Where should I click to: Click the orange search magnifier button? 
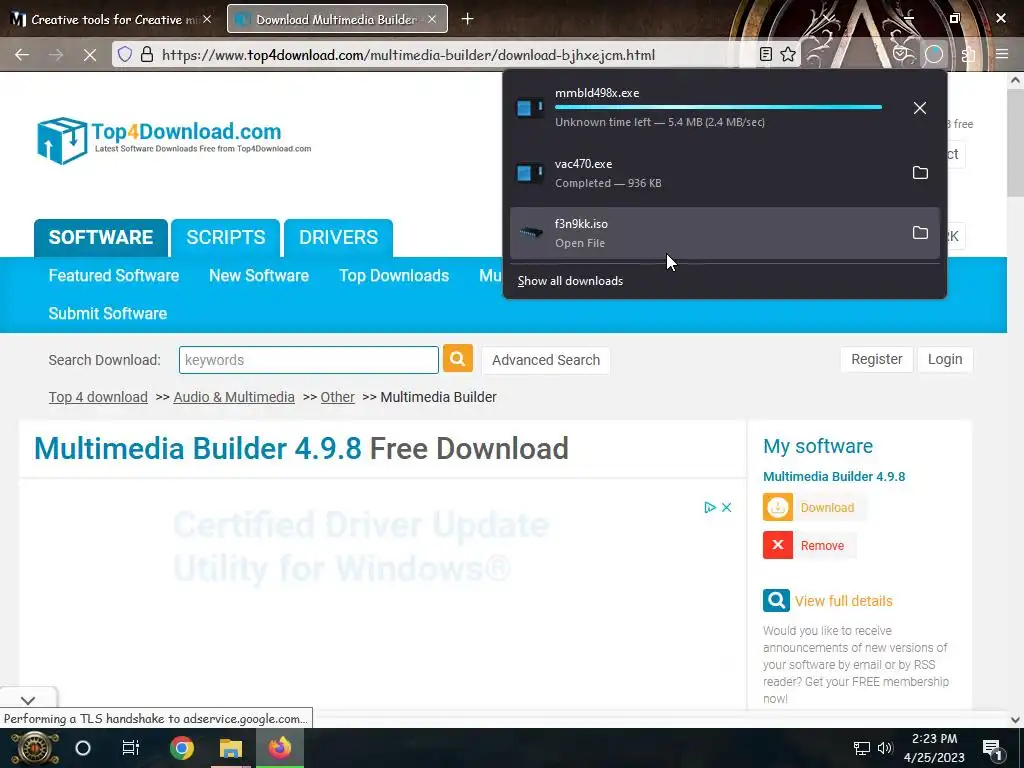coord(458,359)
